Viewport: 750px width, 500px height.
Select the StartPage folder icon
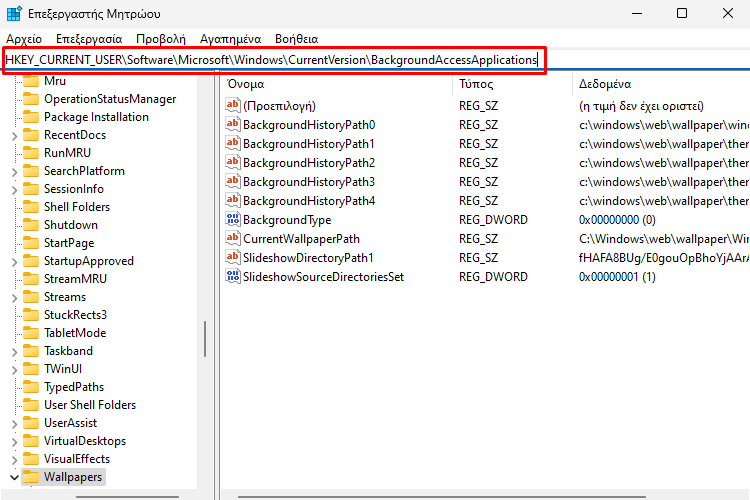[x=31, y=243]
